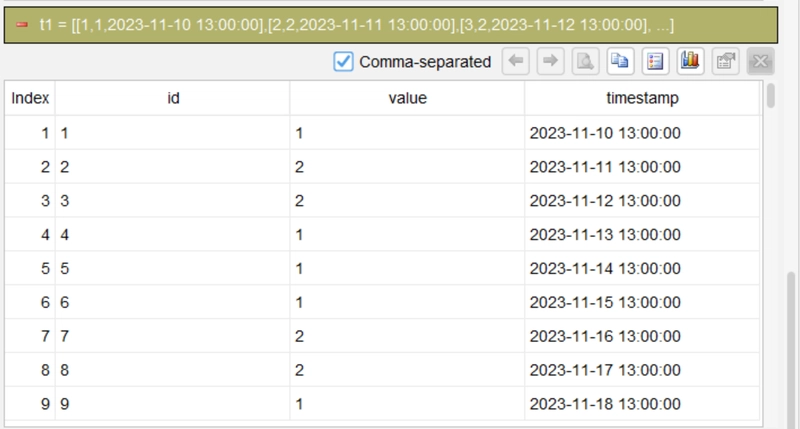Copy table data with copy icon
The image size is (800, 429).
620,62
